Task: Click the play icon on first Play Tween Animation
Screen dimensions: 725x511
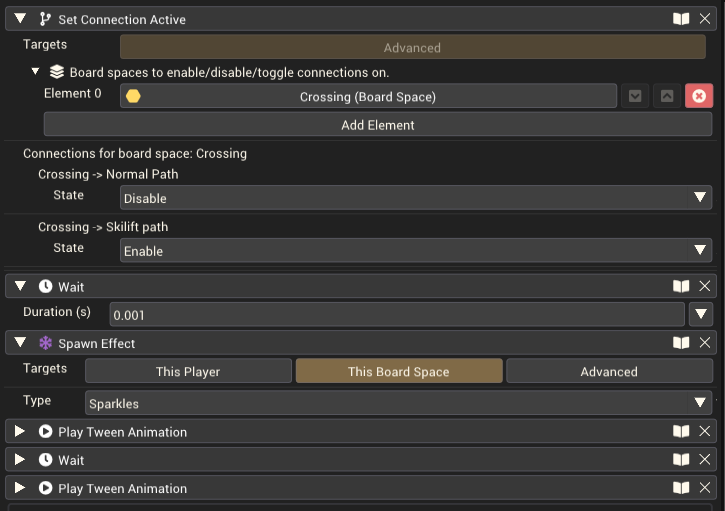Action: [45, 431]
